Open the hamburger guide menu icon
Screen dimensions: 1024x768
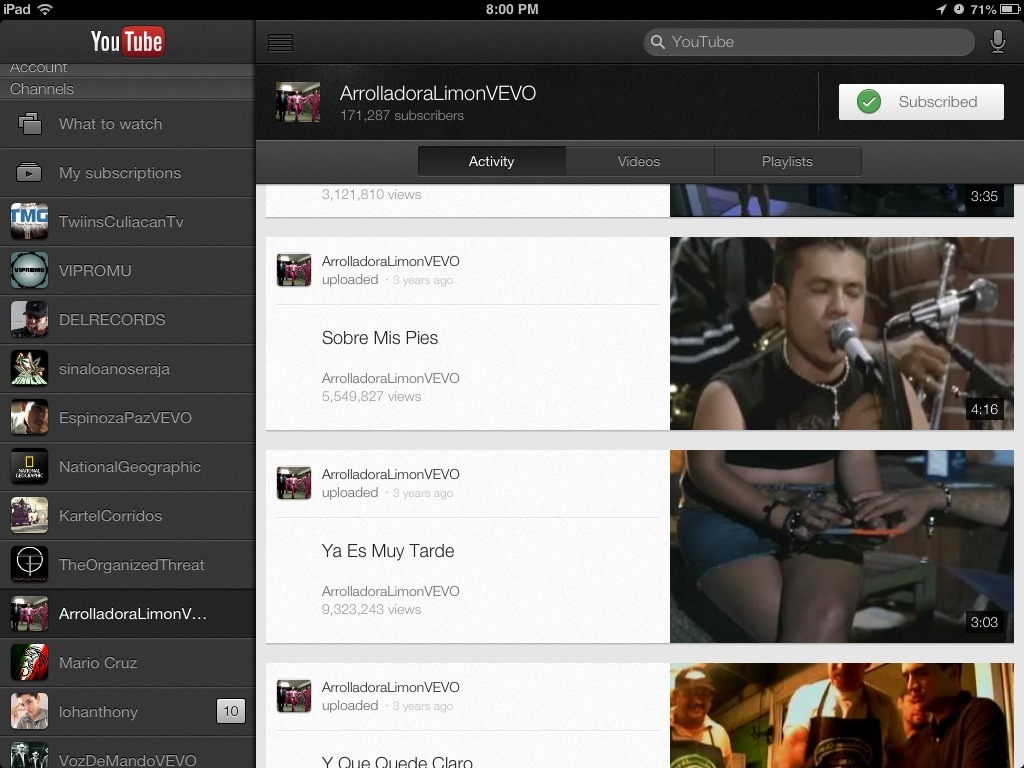click(280, 42)
